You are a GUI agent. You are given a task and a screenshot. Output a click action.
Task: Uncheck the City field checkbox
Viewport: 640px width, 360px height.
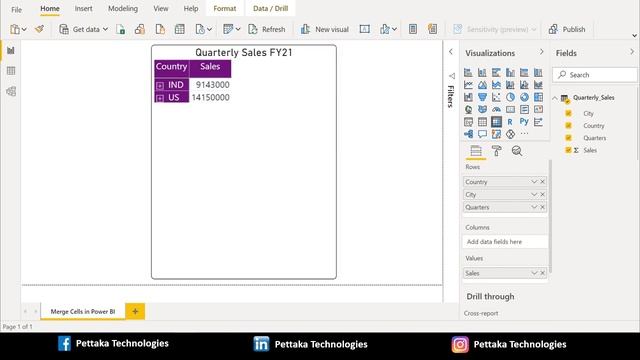click(568, 113)
